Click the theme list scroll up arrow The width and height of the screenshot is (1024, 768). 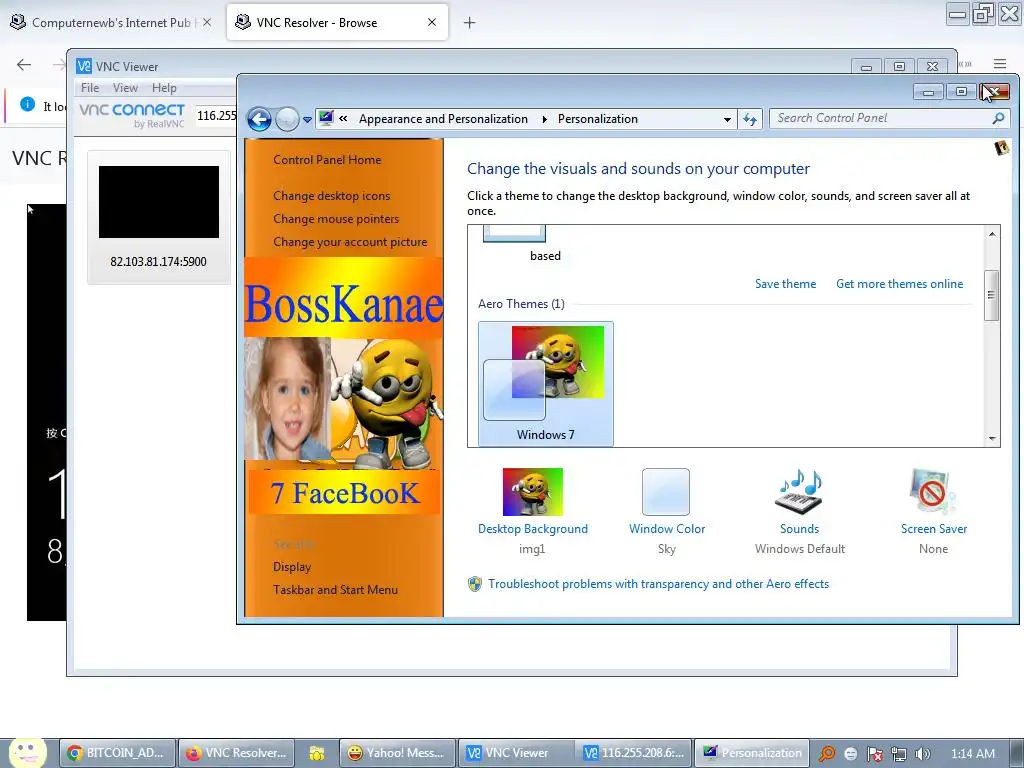(992, 234)
